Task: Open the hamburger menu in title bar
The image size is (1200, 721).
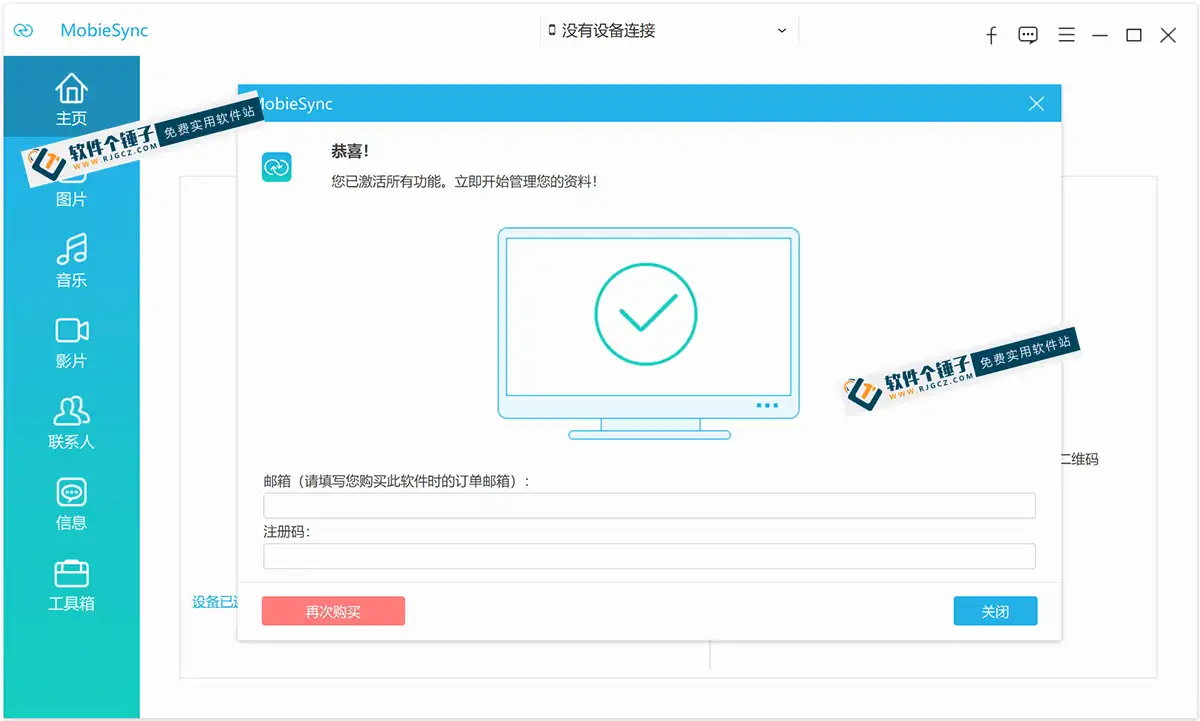Action: (1067, 35)
